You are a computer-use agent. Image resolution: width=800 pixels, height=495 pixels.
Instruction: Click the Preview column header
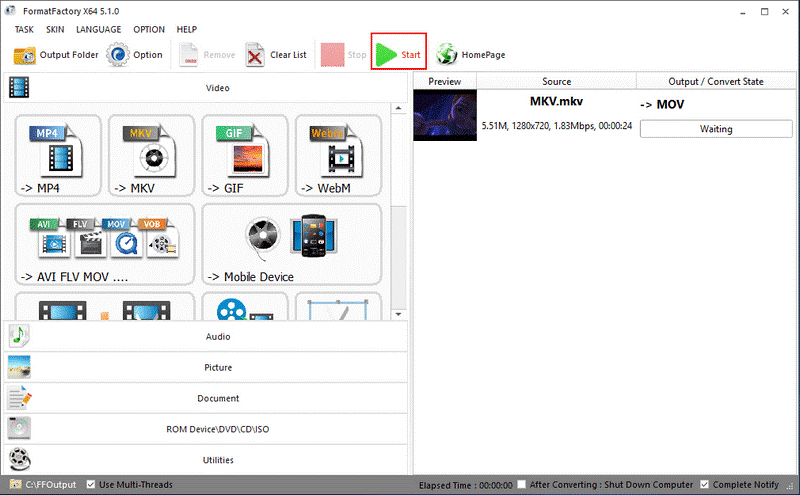[445, 81]
